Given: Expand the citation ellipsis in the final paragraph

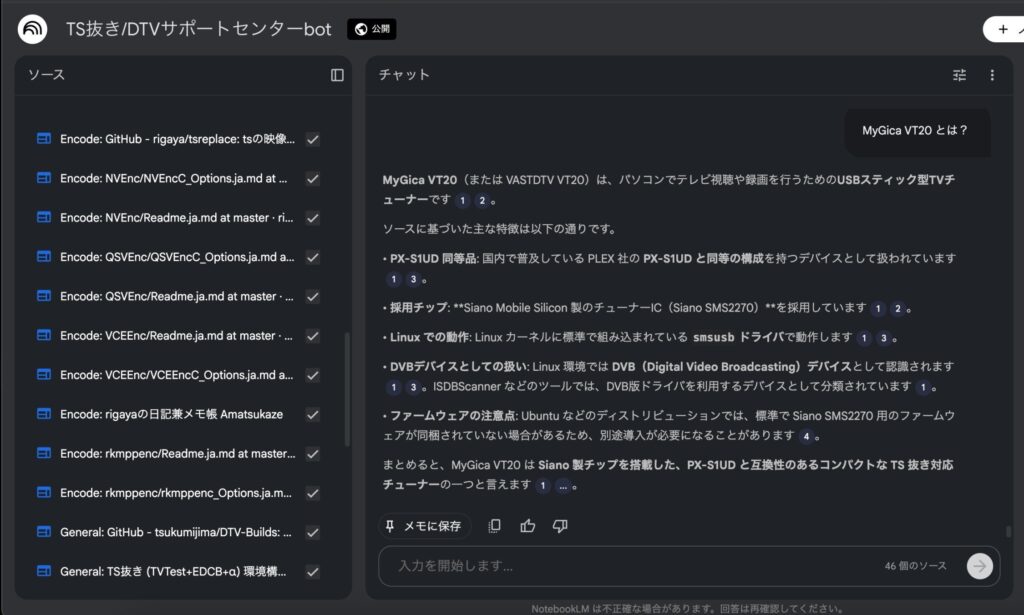Looking at the screenshot, I should coord(563,486).
